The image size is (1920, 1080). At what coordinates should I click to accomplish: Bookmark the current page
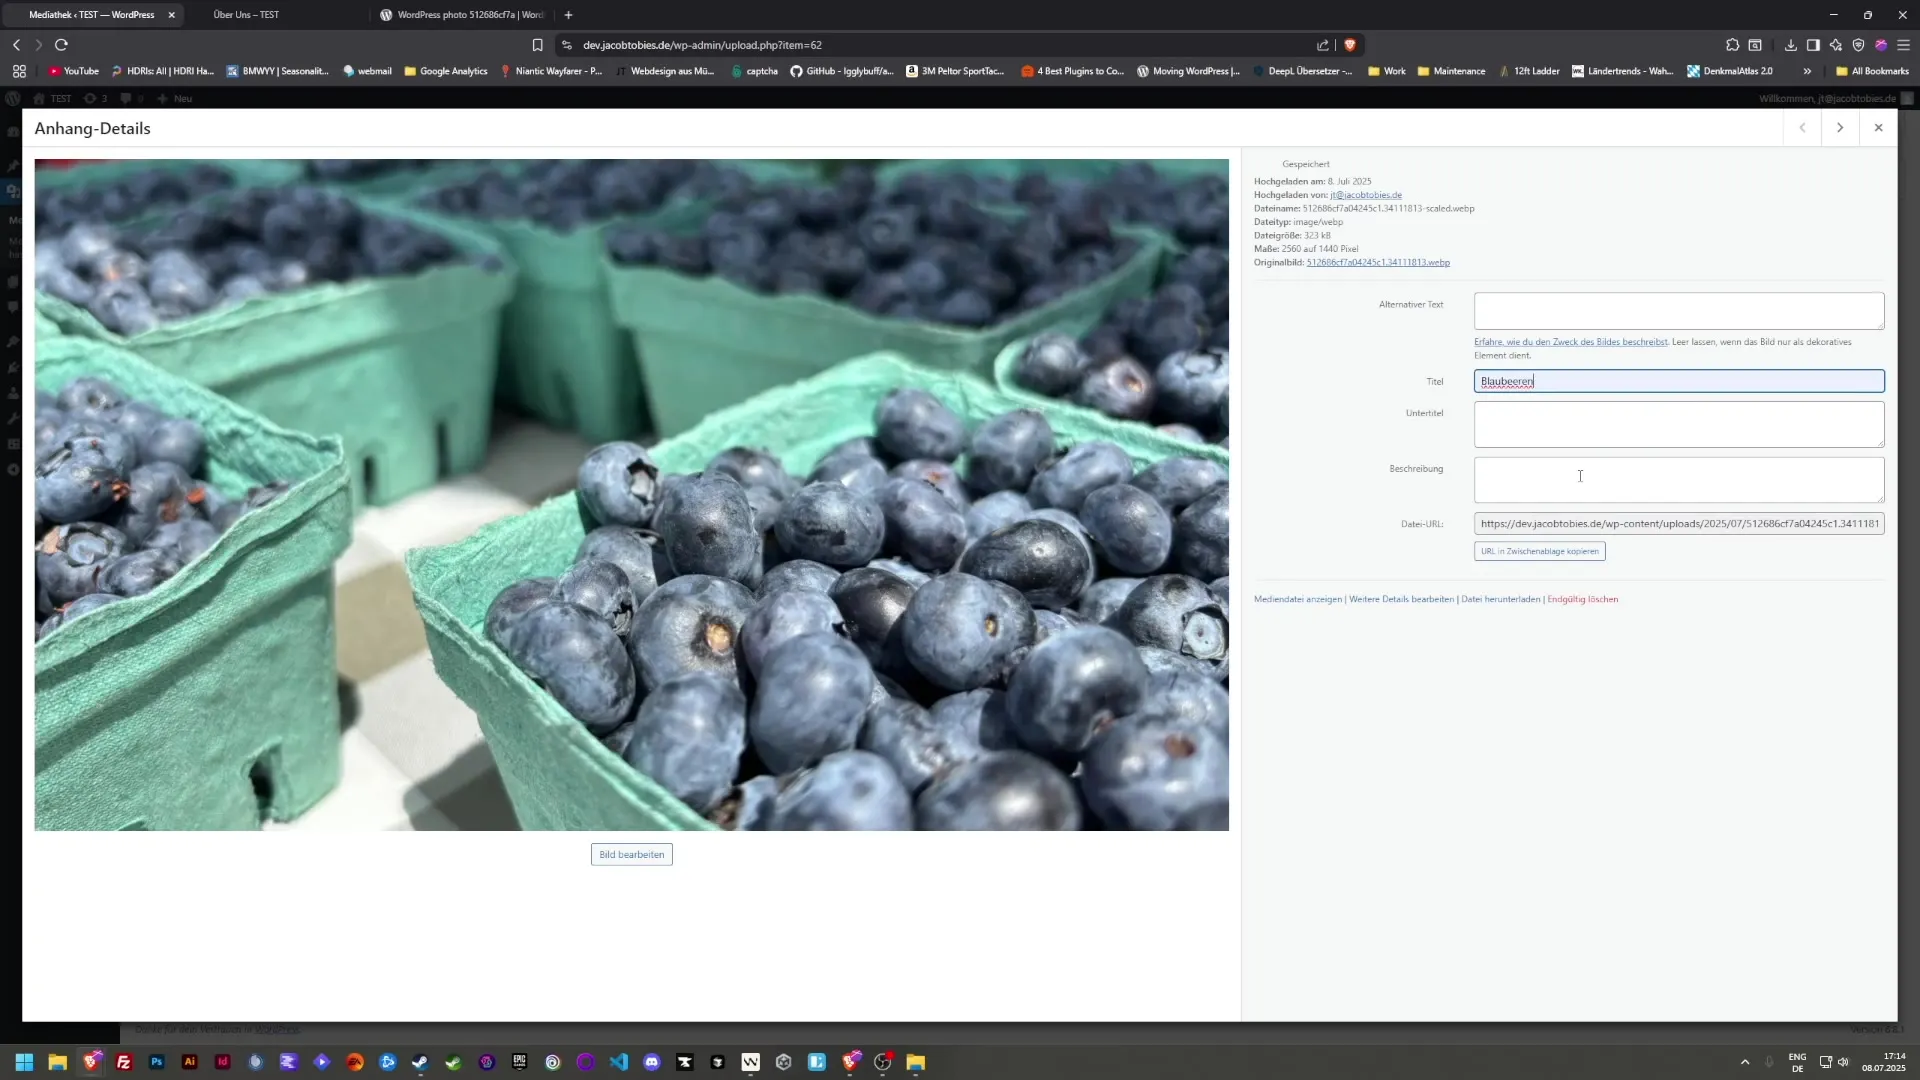[538, 45]
